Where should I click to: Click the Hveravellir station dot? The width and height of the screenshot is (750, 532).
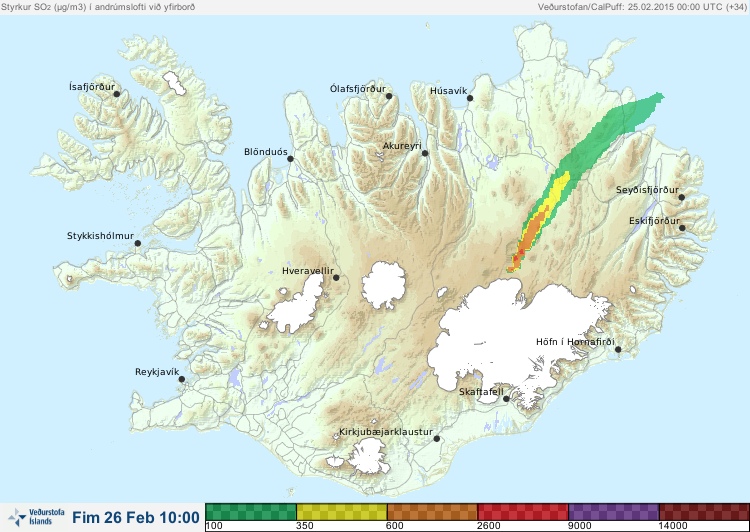pyautogui.click(x=336, y=277)
